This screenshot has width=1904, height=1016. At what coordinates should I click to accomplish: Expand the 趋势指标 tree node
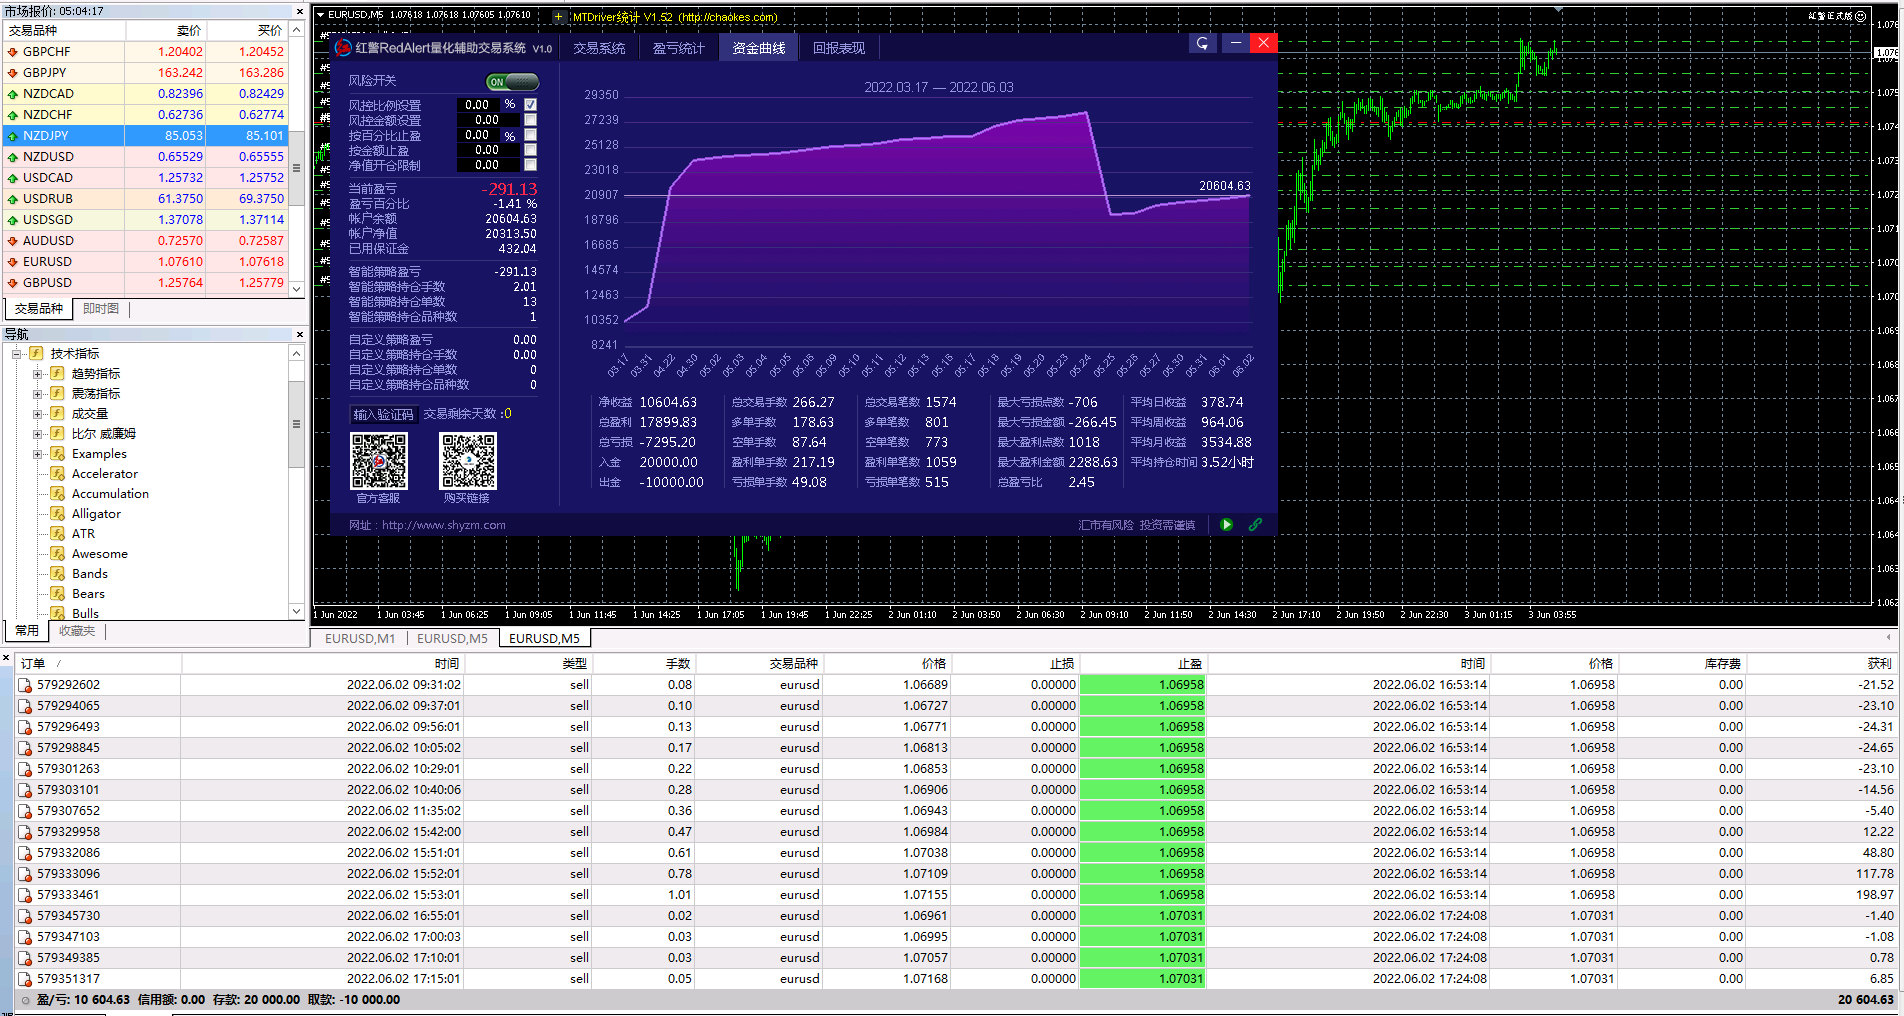coord(38,374)
